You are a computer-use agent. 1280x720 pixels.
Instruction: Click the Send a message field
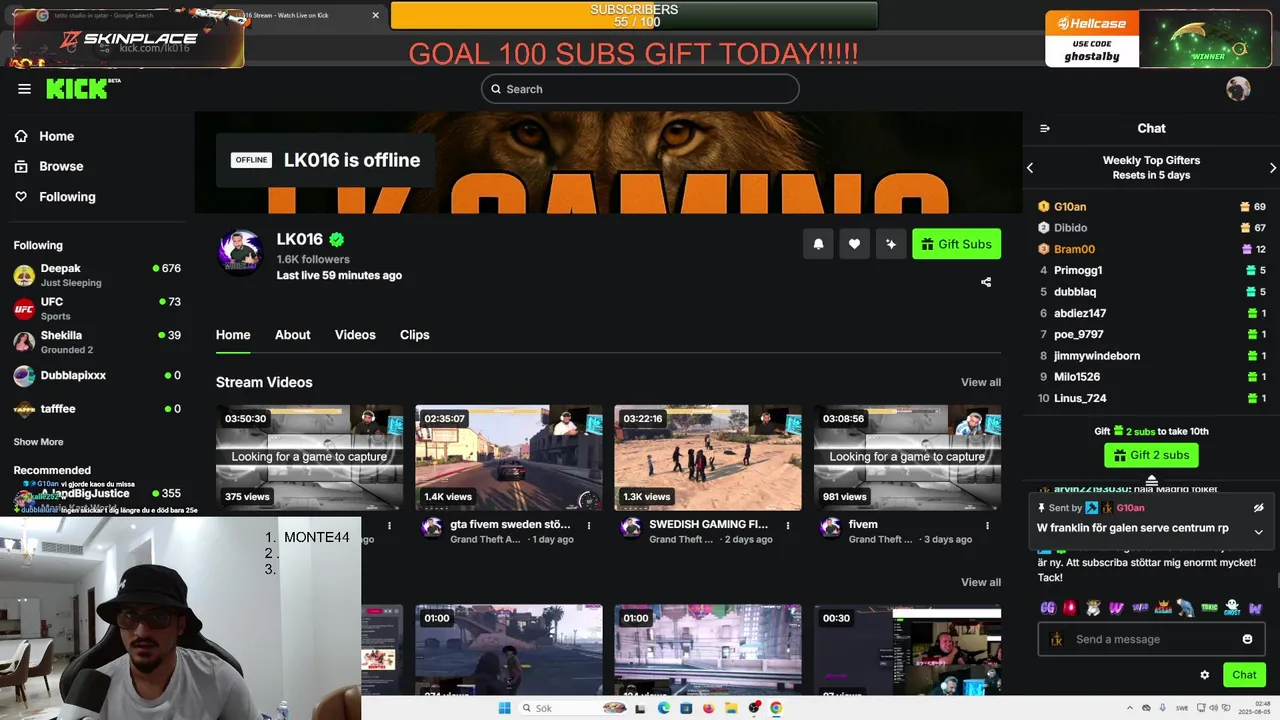(1151, 639)
